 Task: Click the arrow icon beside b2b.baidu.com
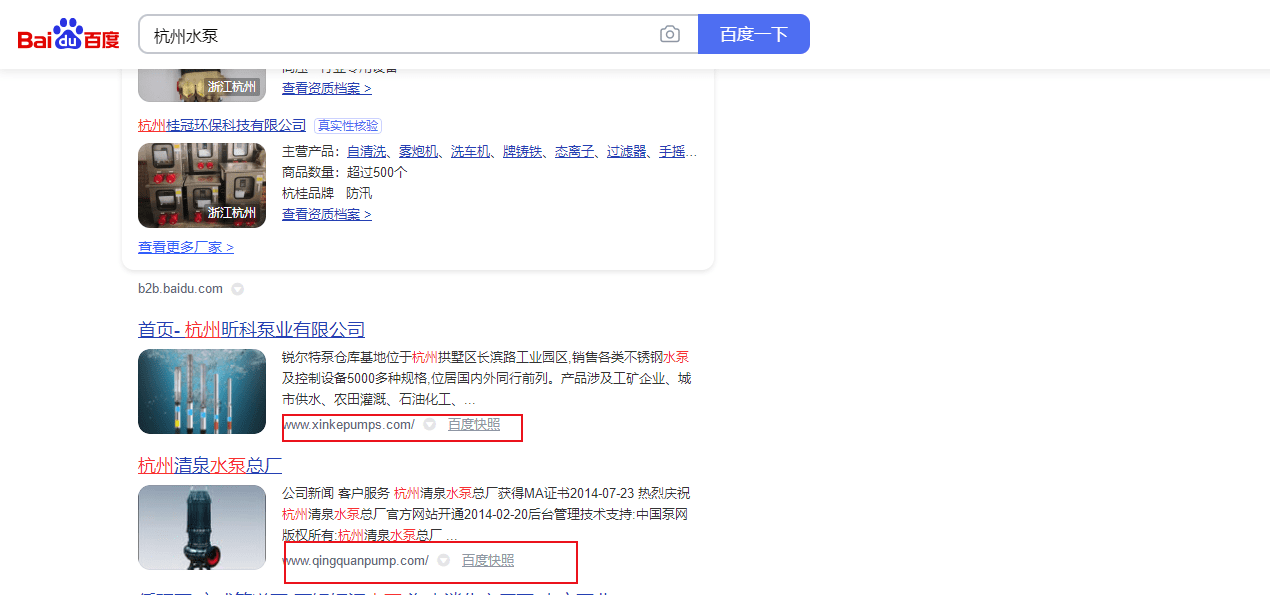pyautogui.click(x=237, y=289)
